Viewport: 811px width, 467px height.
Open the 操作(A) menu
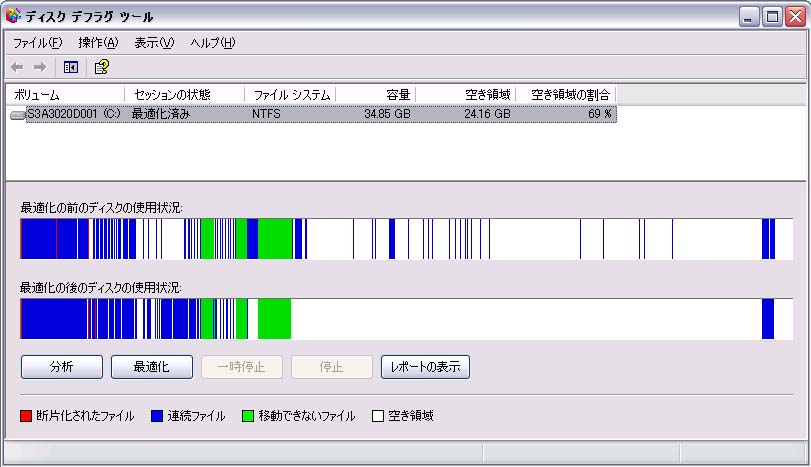coord(98,43)
